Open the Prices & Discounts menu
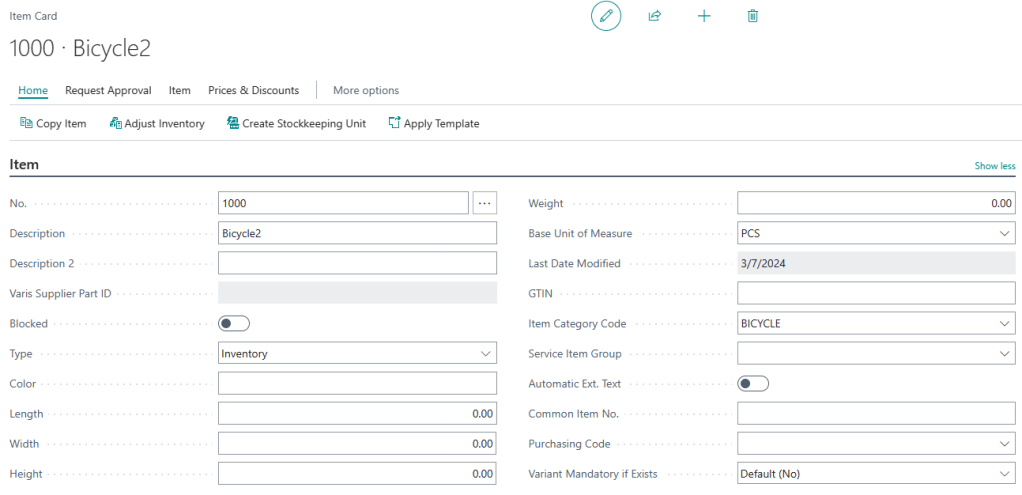1022x495 pixels. (x=253, y=90)
